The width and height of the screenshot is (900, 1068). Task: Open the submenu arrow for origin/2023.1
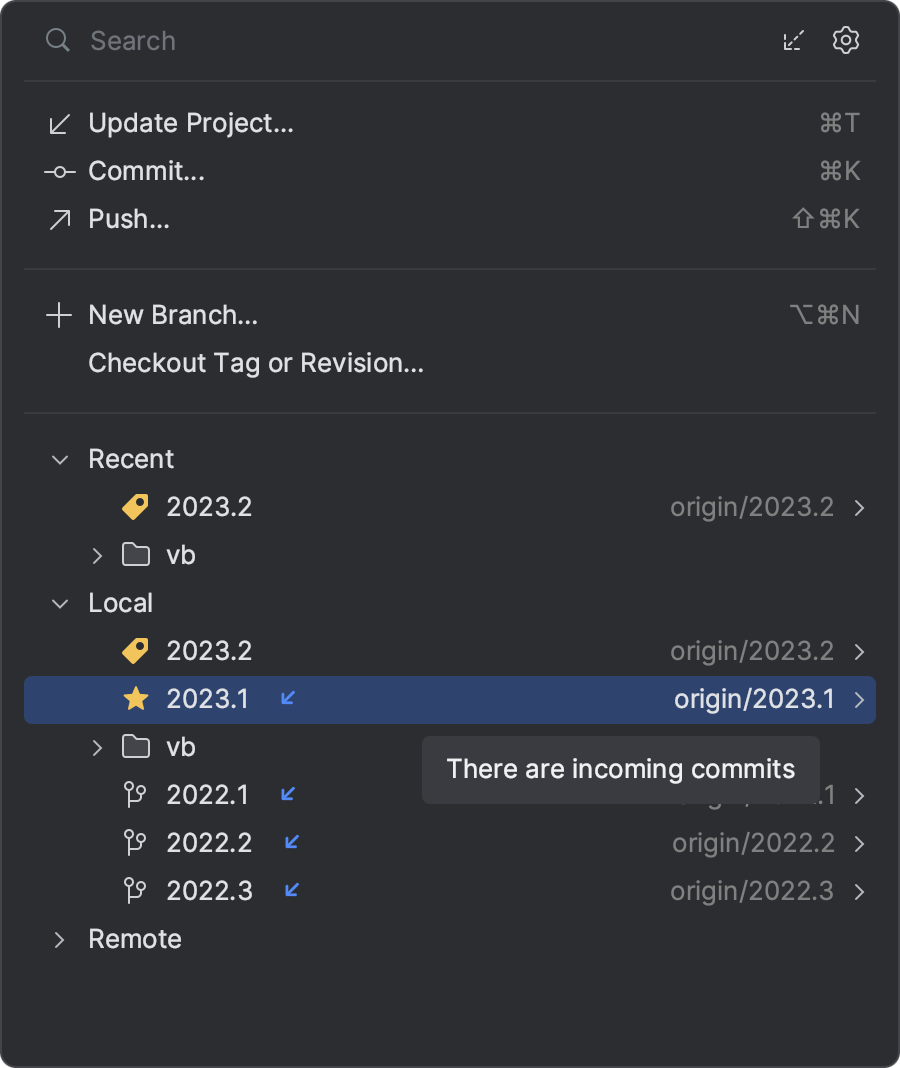pos(858,699)
